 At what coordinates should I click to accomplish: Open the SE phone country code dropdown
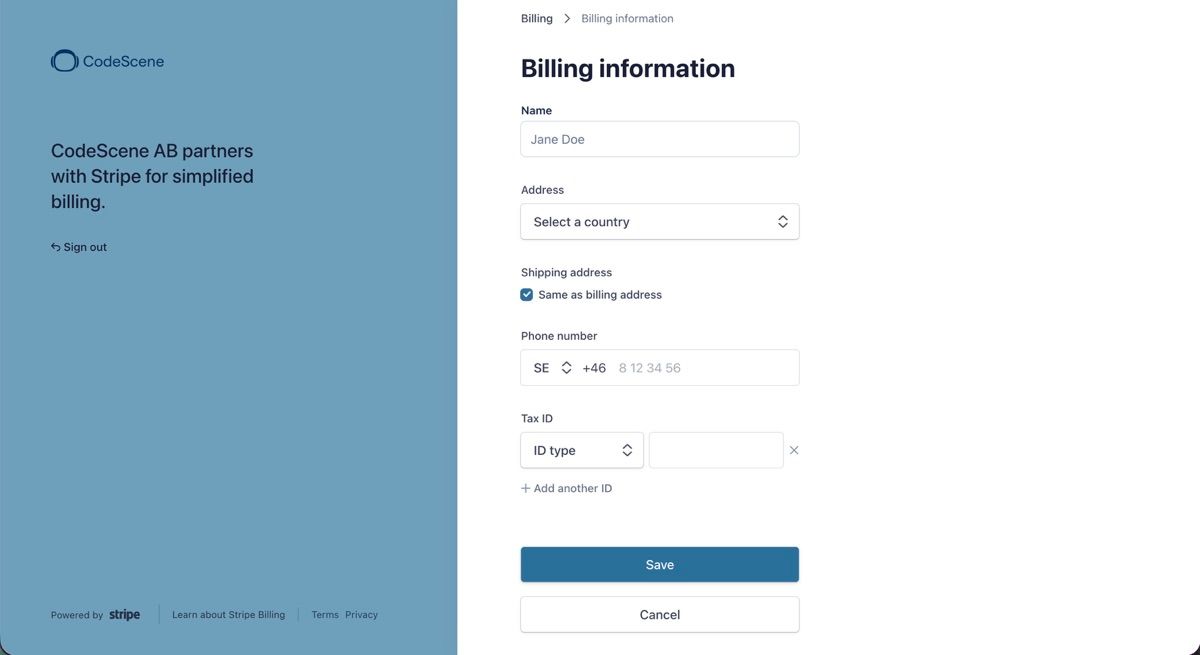552,368
